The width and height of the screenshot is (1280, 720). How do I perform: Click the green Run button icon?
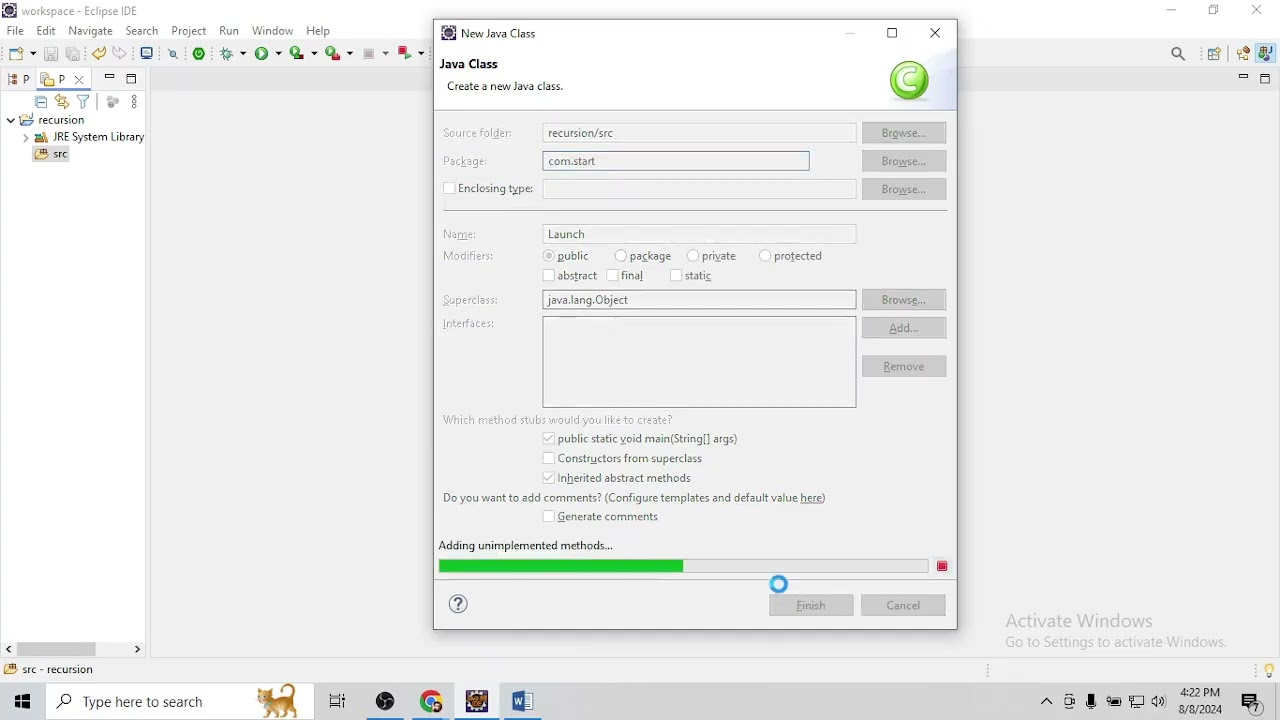(x=262, y=54)
